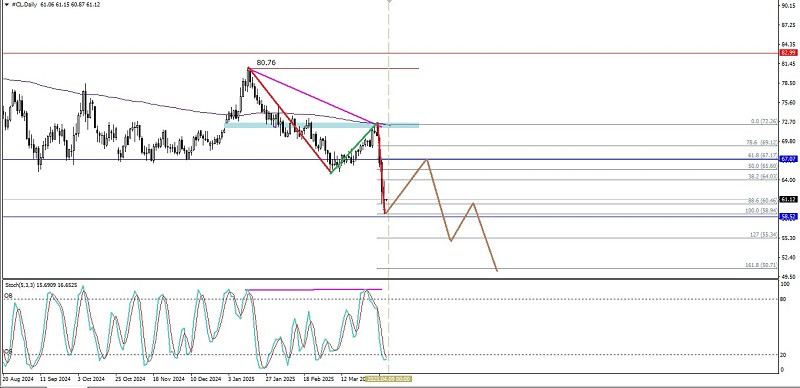
Task: Click the 25 Oct 2024 date label
Action: 131,379
